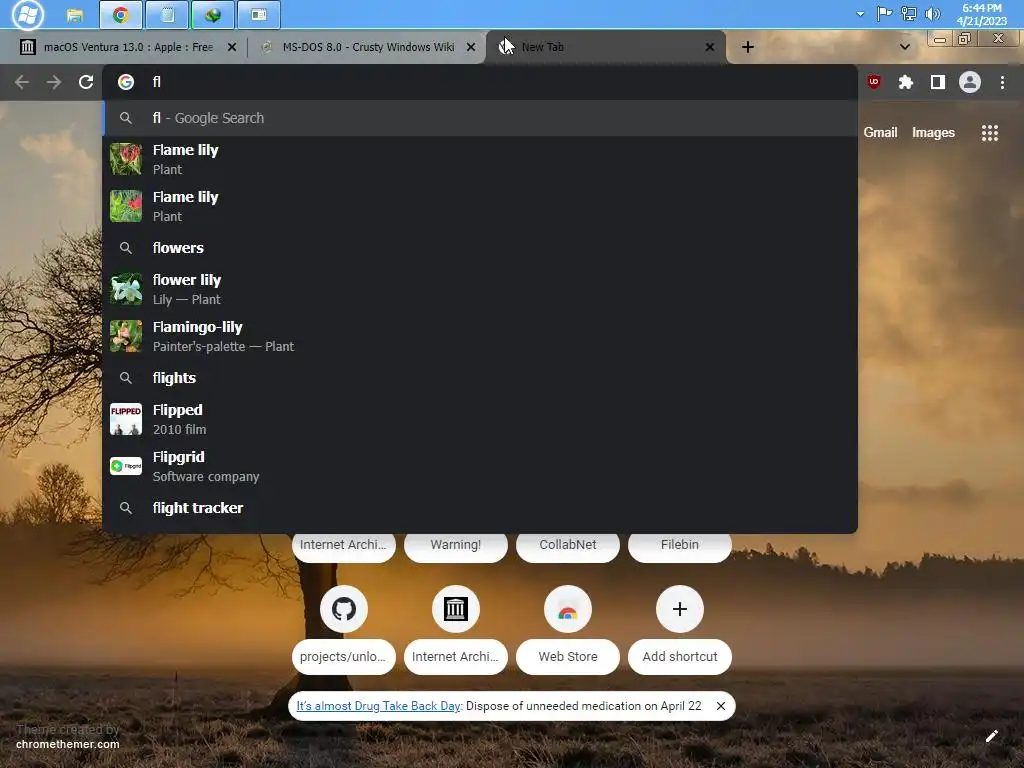Toggle the side panel icon

point(938,82)
